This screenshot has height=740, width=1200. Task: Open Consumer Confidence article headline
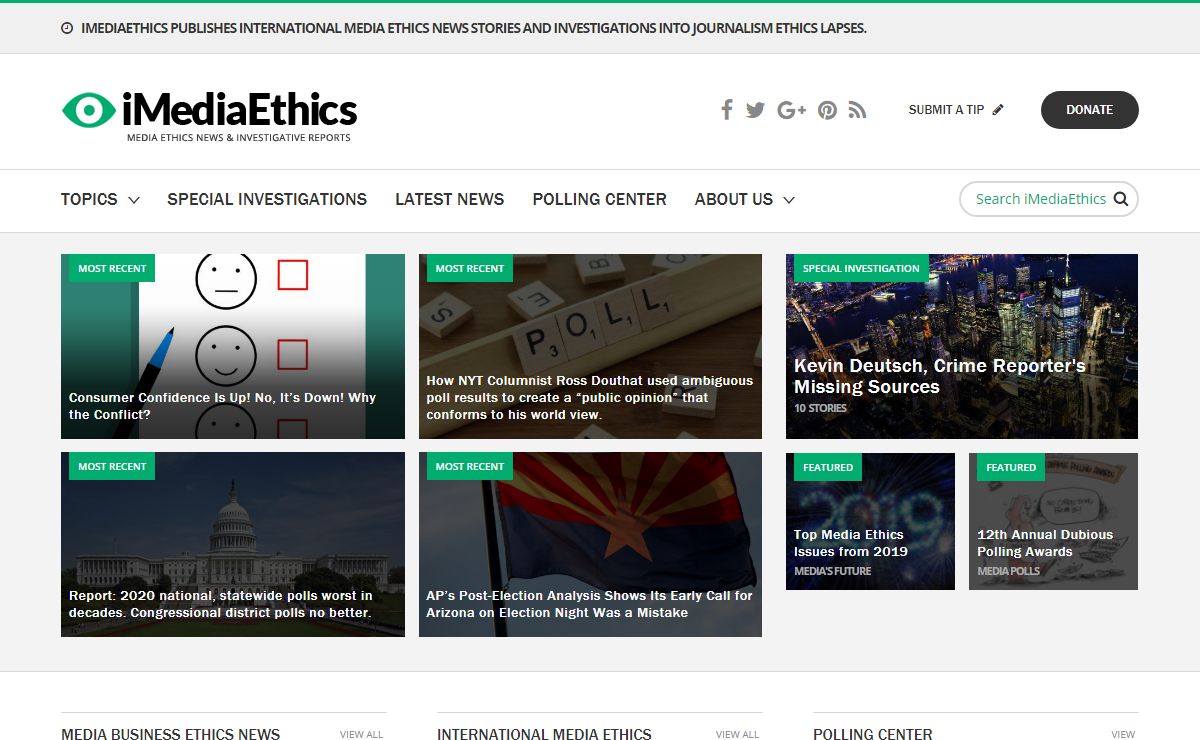222,406
